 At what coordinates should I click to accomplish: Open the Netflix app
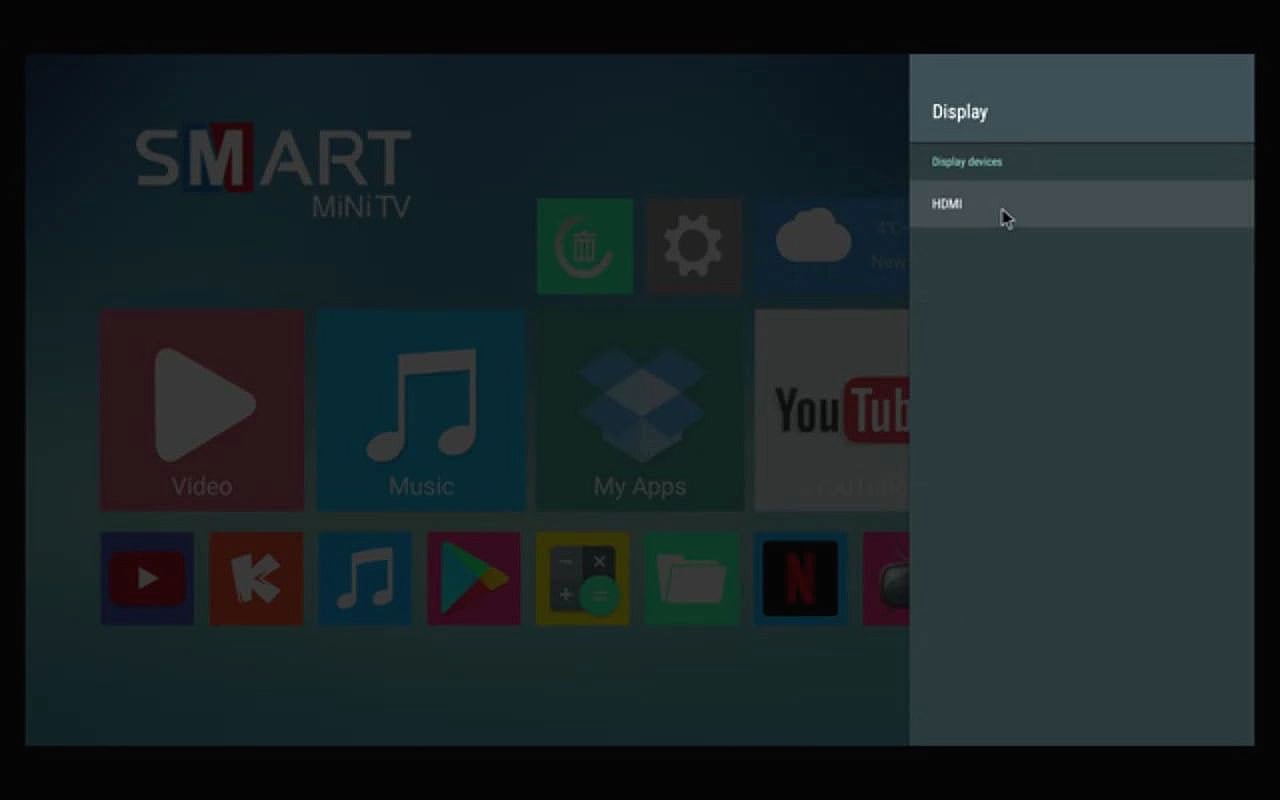[x=800, y=578]
